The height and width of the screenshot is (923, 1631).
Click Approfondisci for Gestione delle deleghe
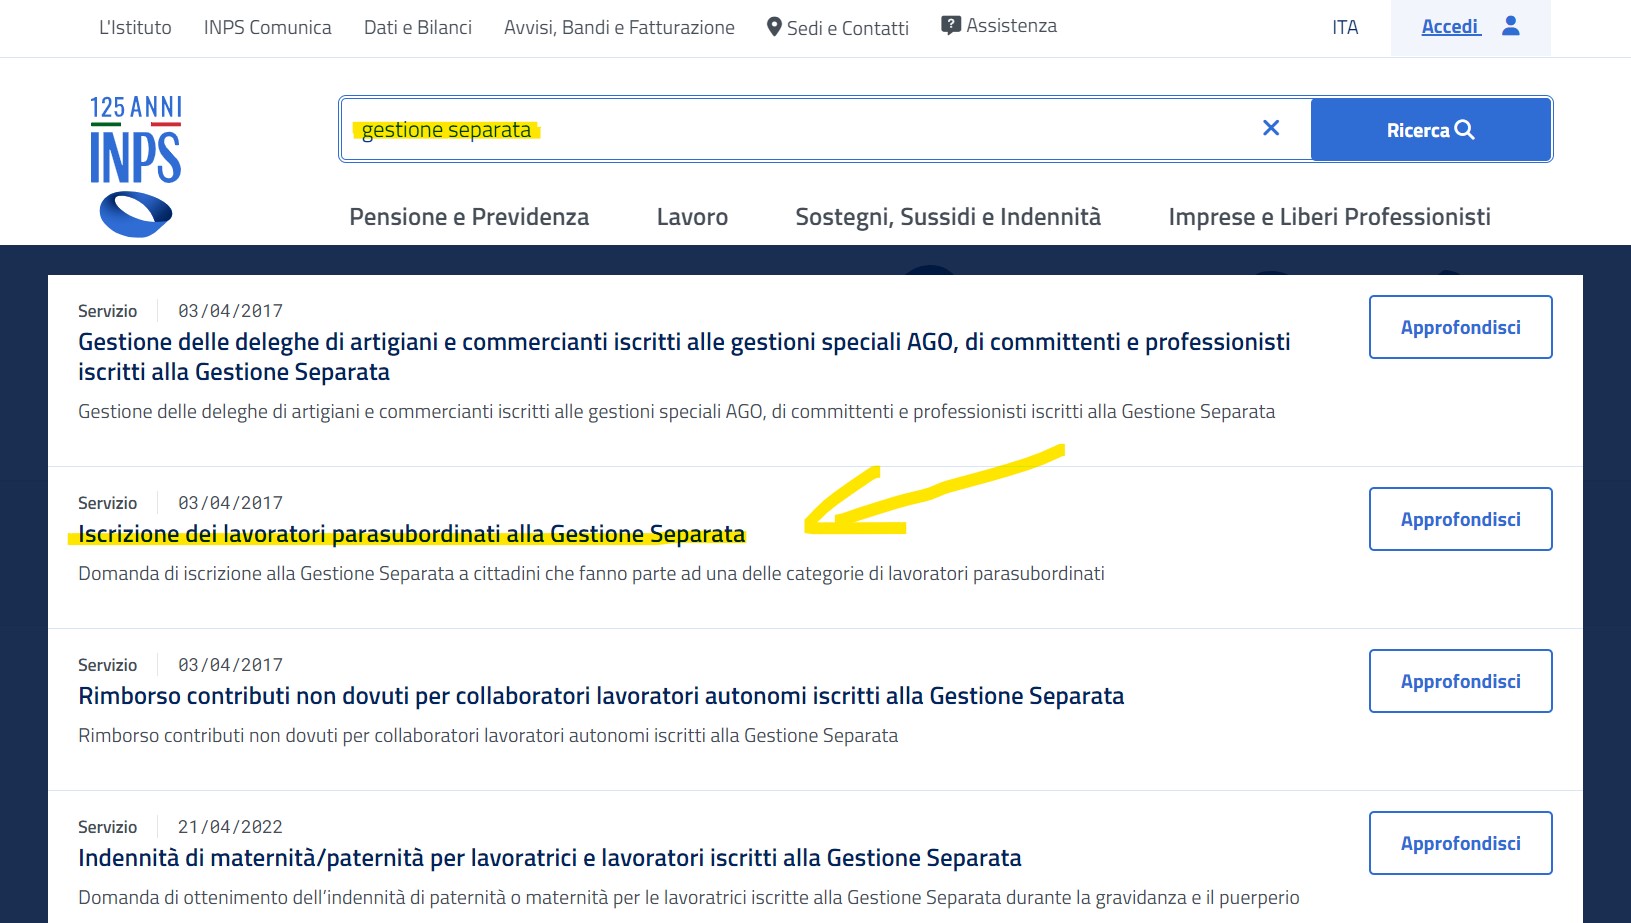pos(1459,327)
